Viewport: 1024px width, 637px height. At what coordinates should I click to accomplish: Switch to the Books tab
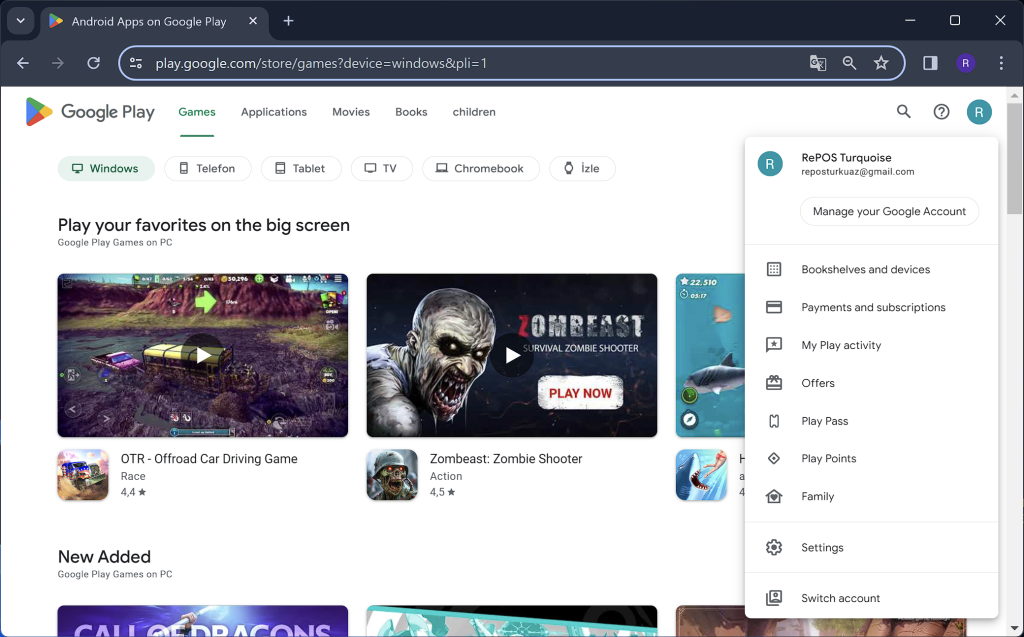click(x=411, y=112)
